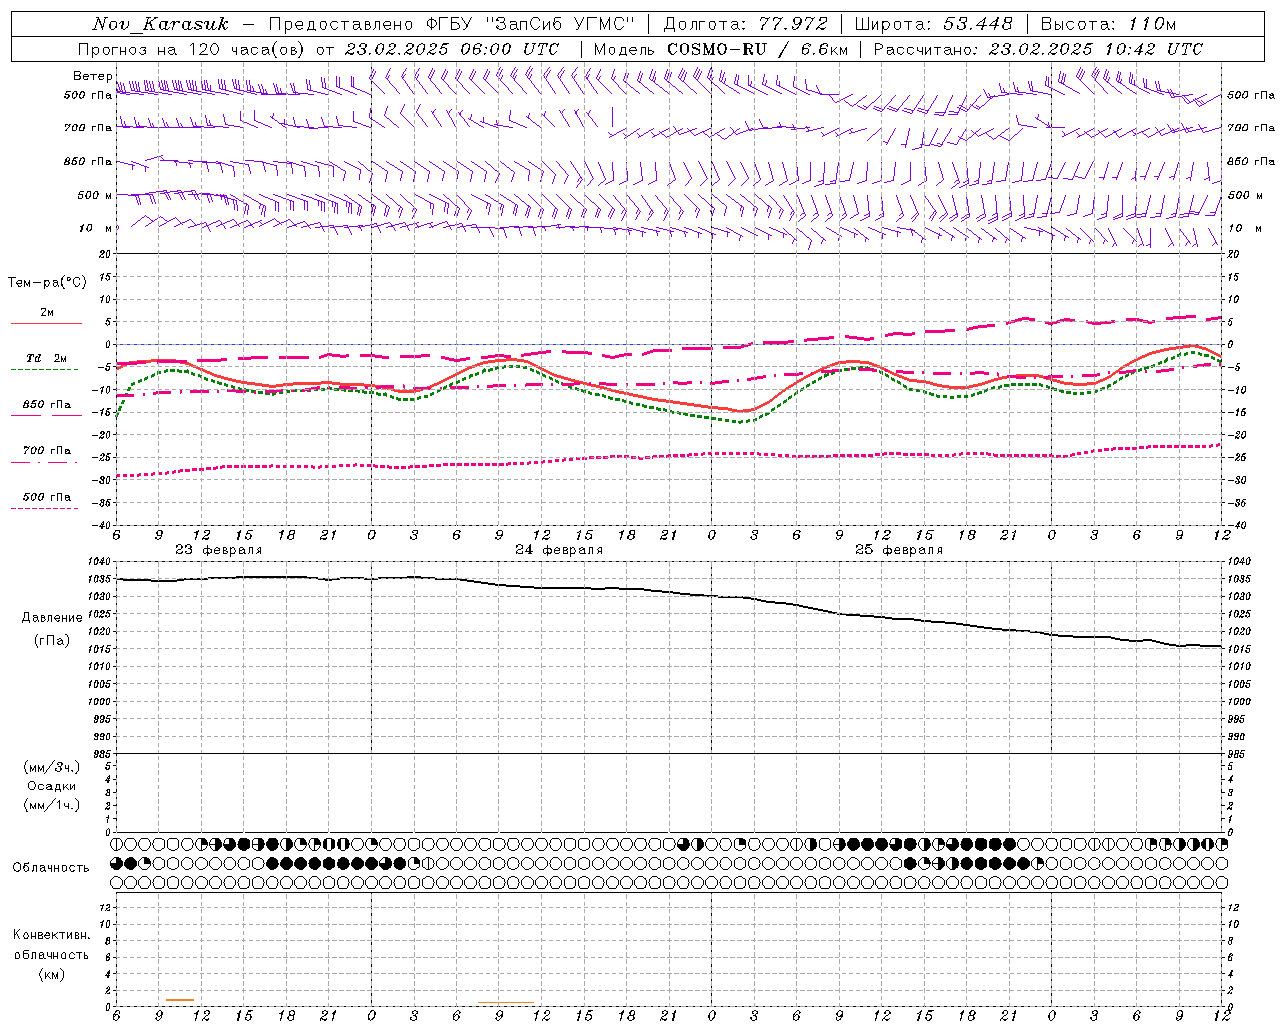Click the 23 февраля date label
This screenshot has height=1024, width=1280.
pyautogui.click(x=219, y=550)
